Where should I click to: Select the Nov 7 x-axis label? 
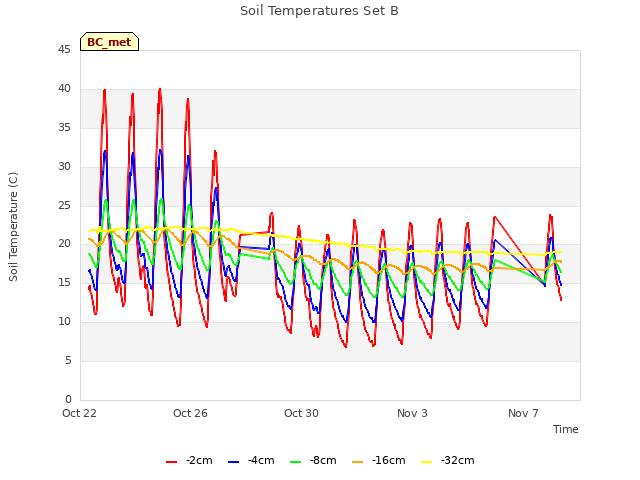[523, 413]
